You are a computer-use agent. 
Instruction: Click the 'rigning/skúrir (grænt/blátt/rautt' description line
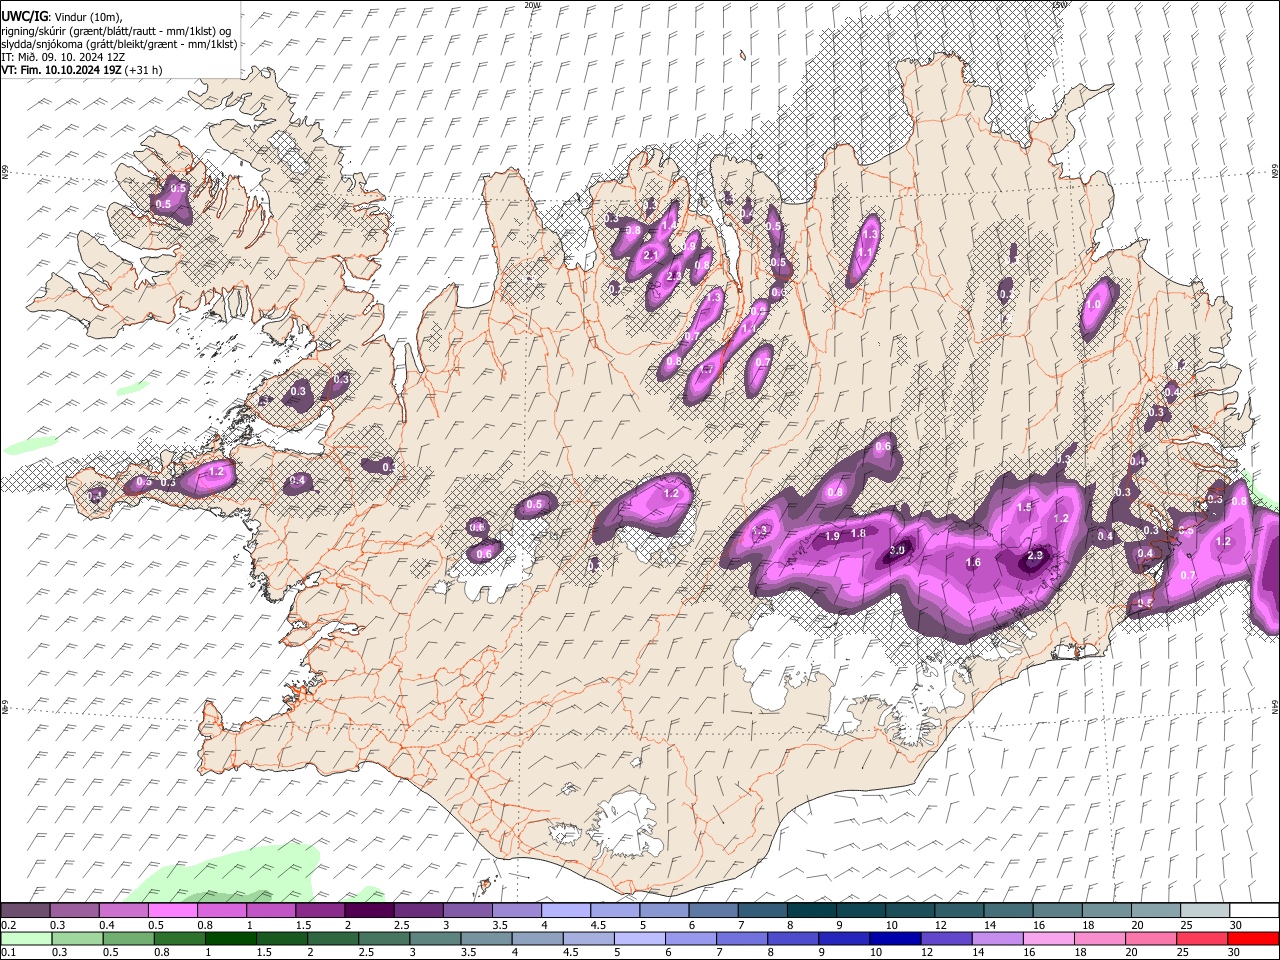coord(117,31)
